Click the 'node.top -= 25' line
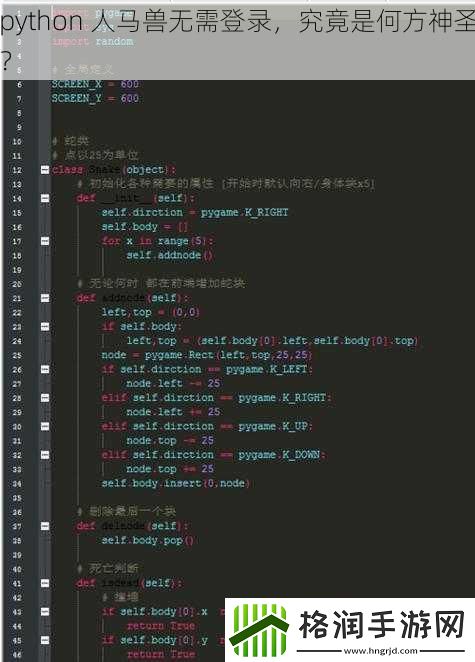 click(170, 440)
